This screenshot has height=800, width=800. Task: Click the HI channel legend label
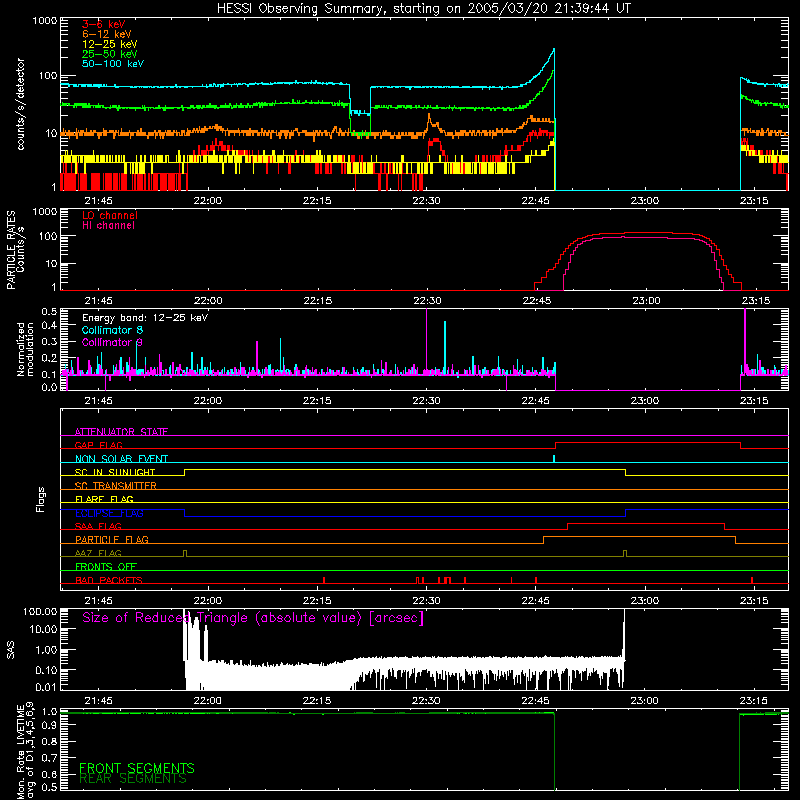pos(108,225)
